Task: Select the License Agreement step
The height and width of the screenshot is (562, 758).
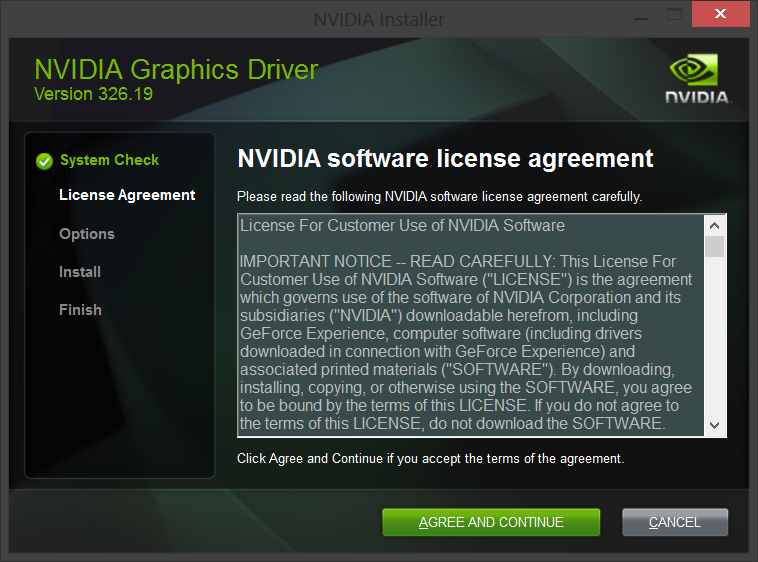Action: (127, 195)
